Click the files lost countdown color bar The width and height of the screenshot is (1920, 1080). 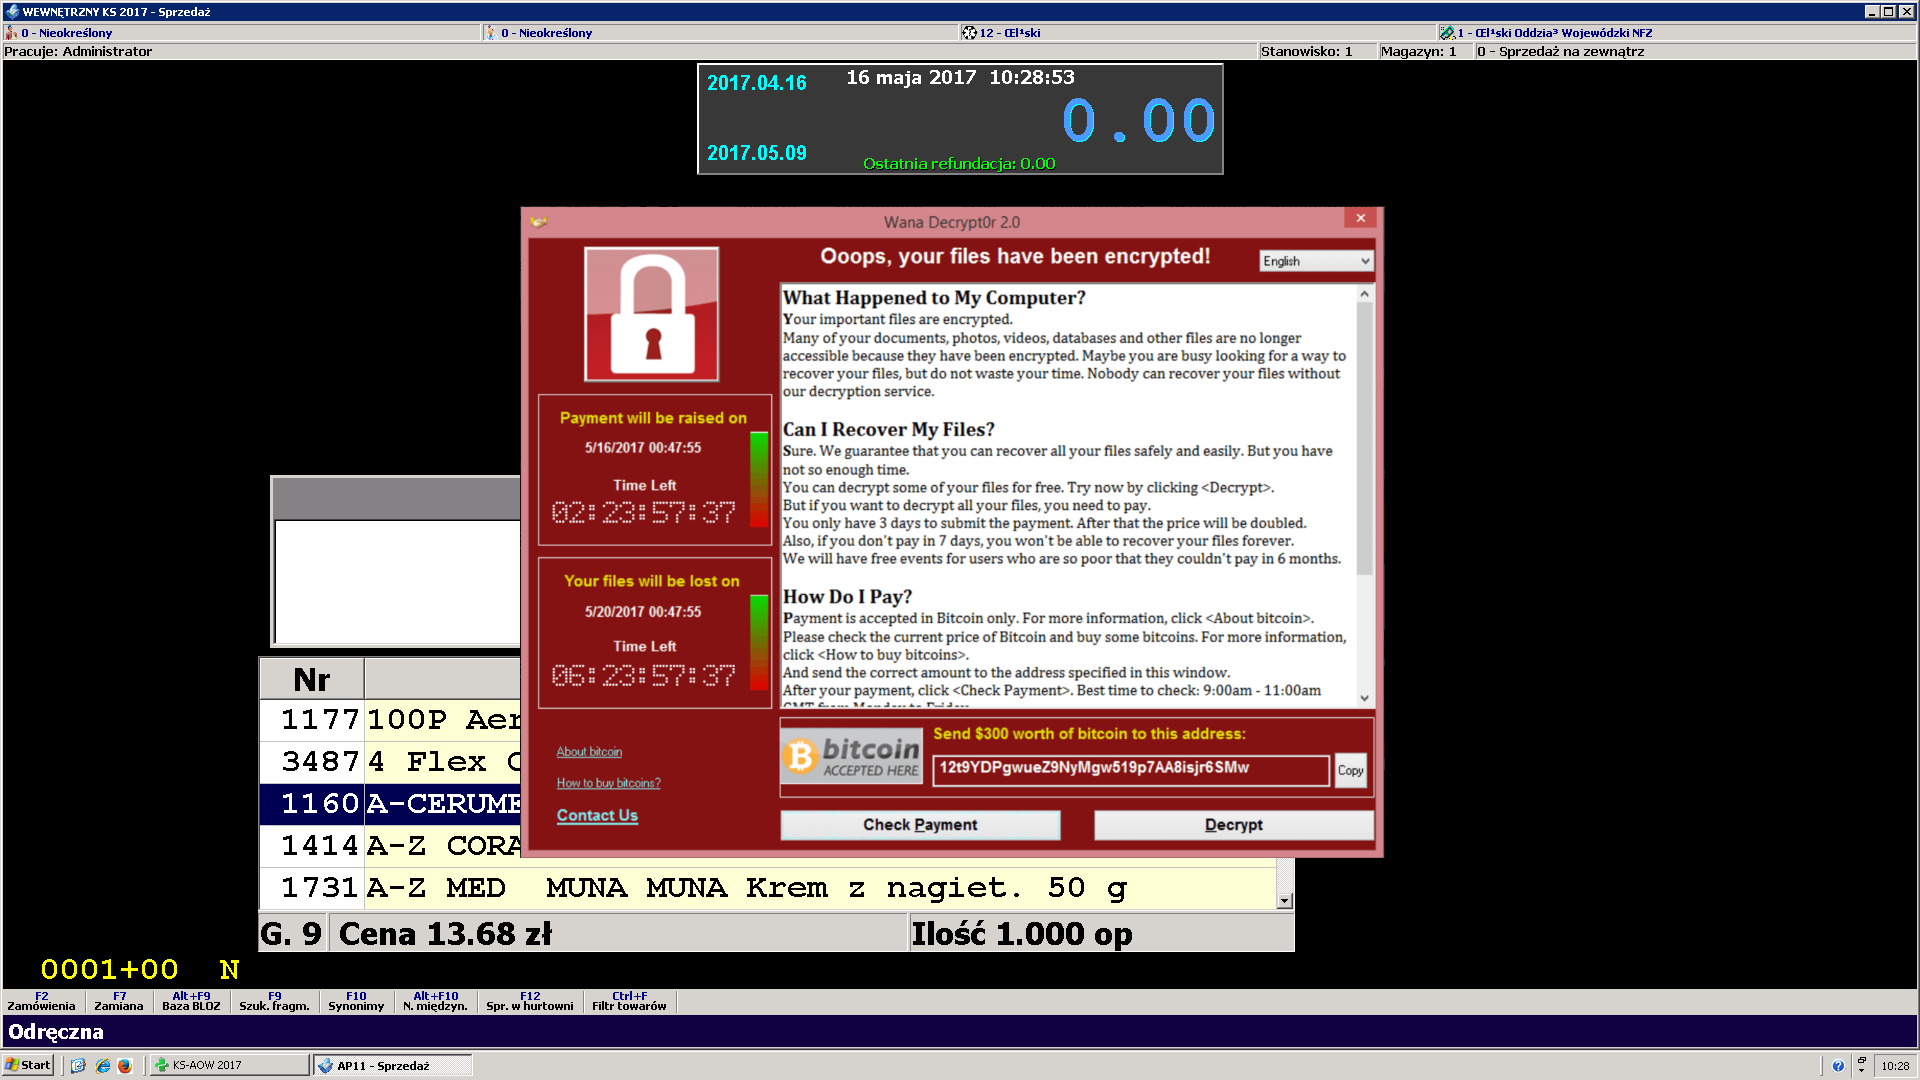tap(759, 643)
